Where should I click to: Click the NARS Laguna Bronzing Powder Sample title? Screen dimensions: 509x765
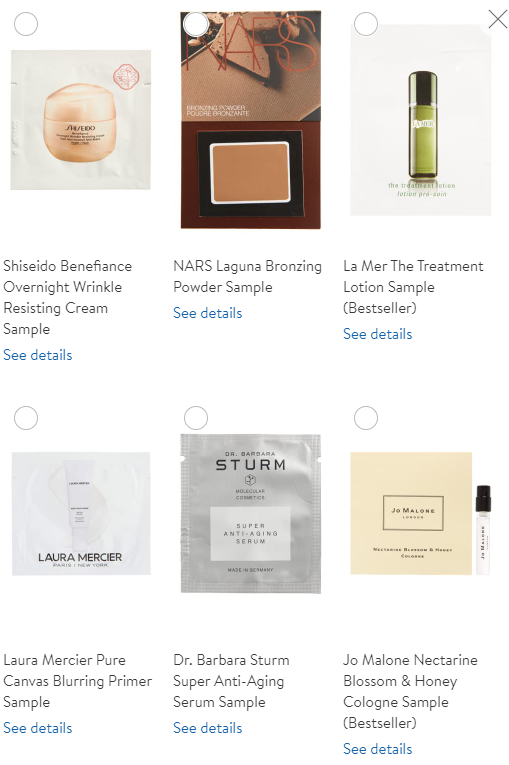tap(247, 276)
